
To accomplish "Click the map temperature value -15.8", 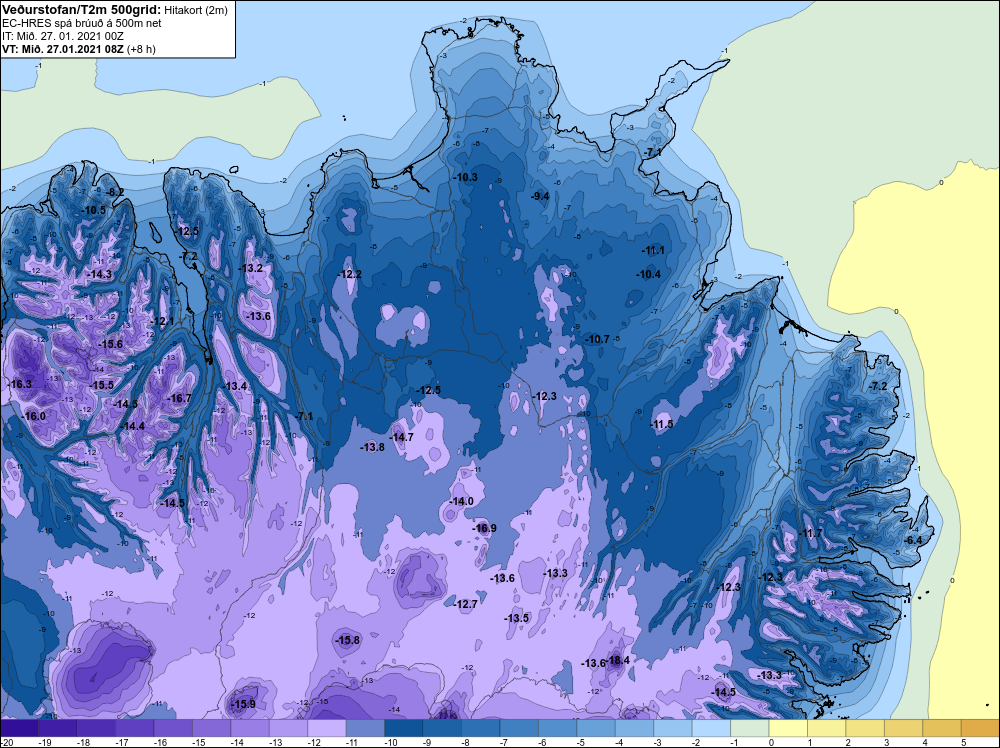I will point(348,640).
